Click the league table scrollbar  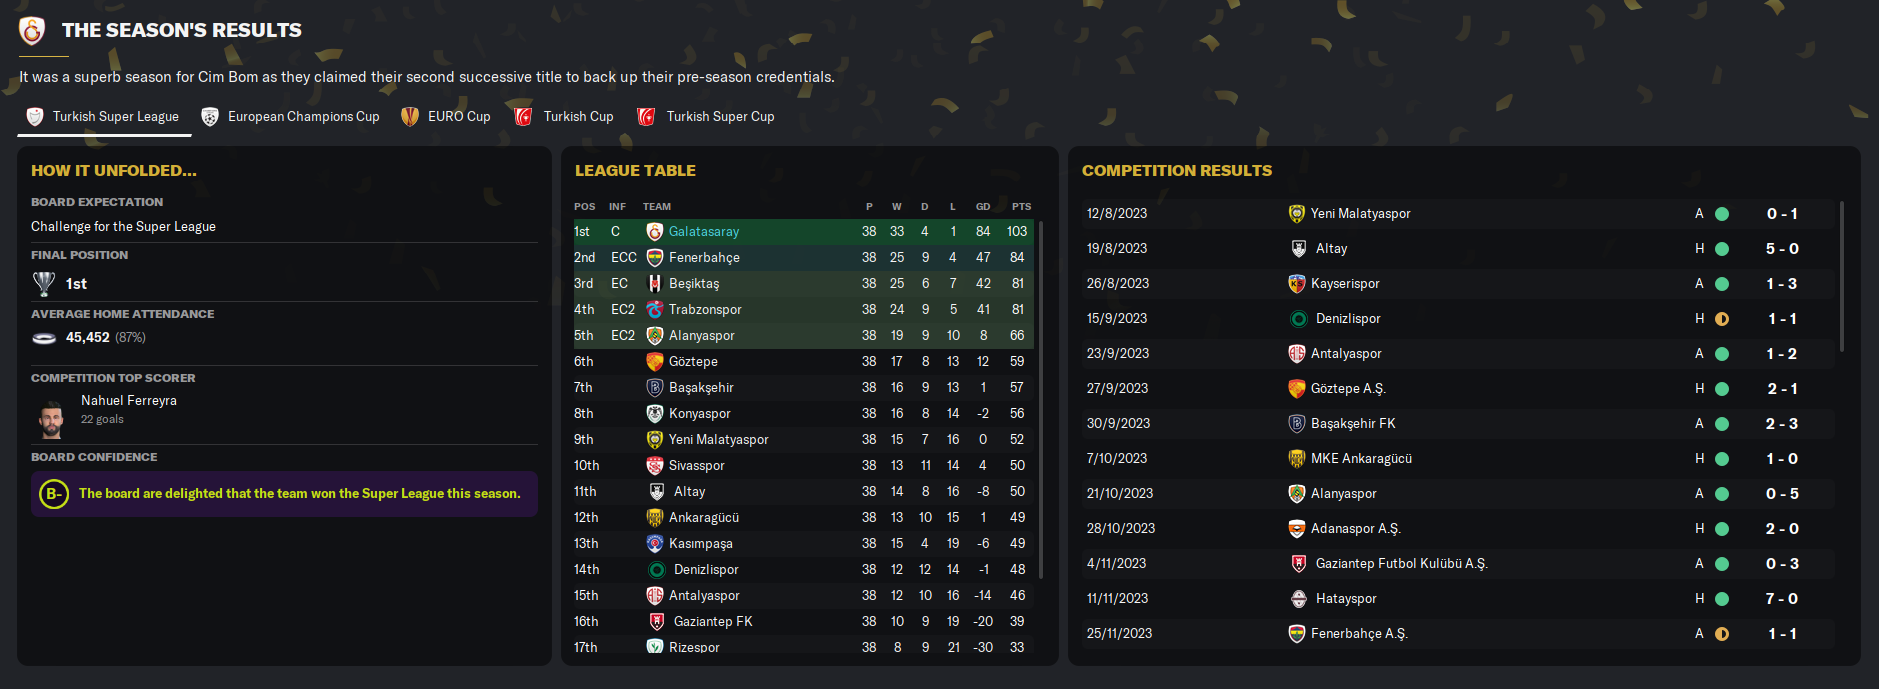tap(1041, 400)
